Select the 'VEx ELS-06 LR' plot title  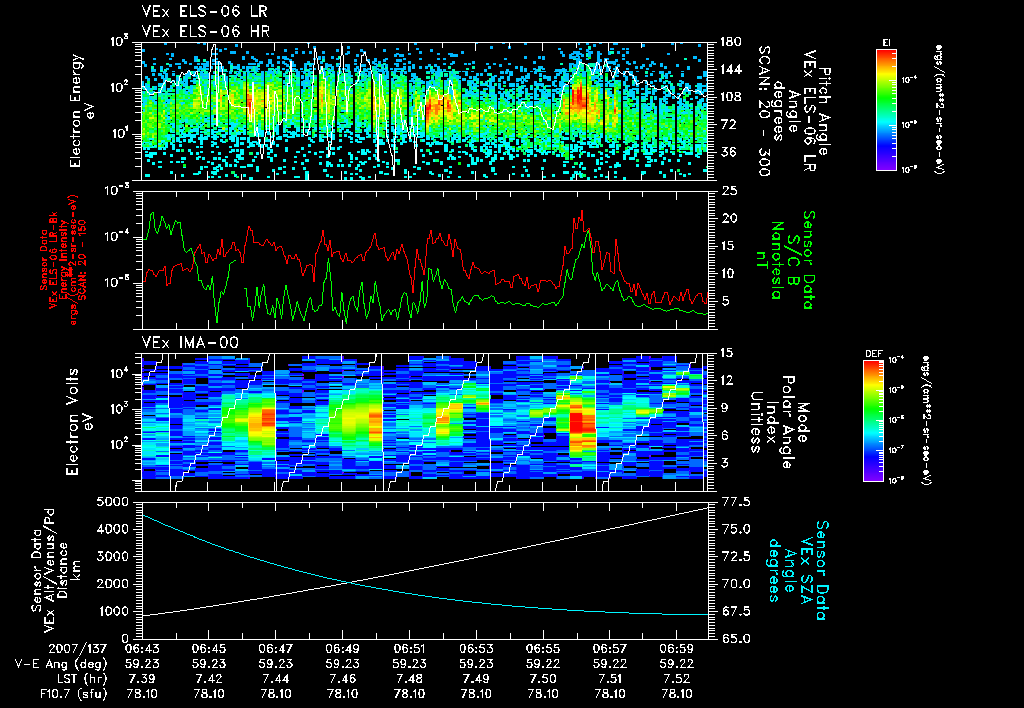point(204,12)
